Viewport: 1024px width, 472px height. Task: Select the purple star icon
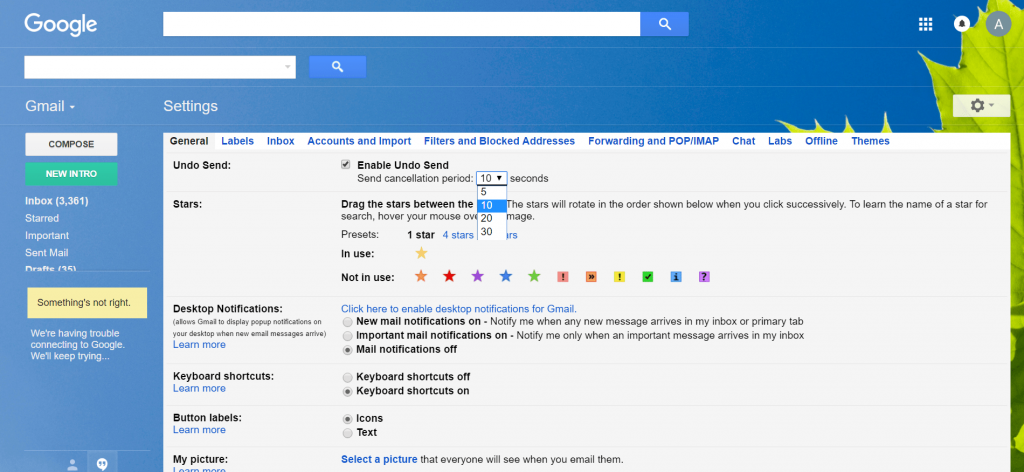(x=477, y=276)
